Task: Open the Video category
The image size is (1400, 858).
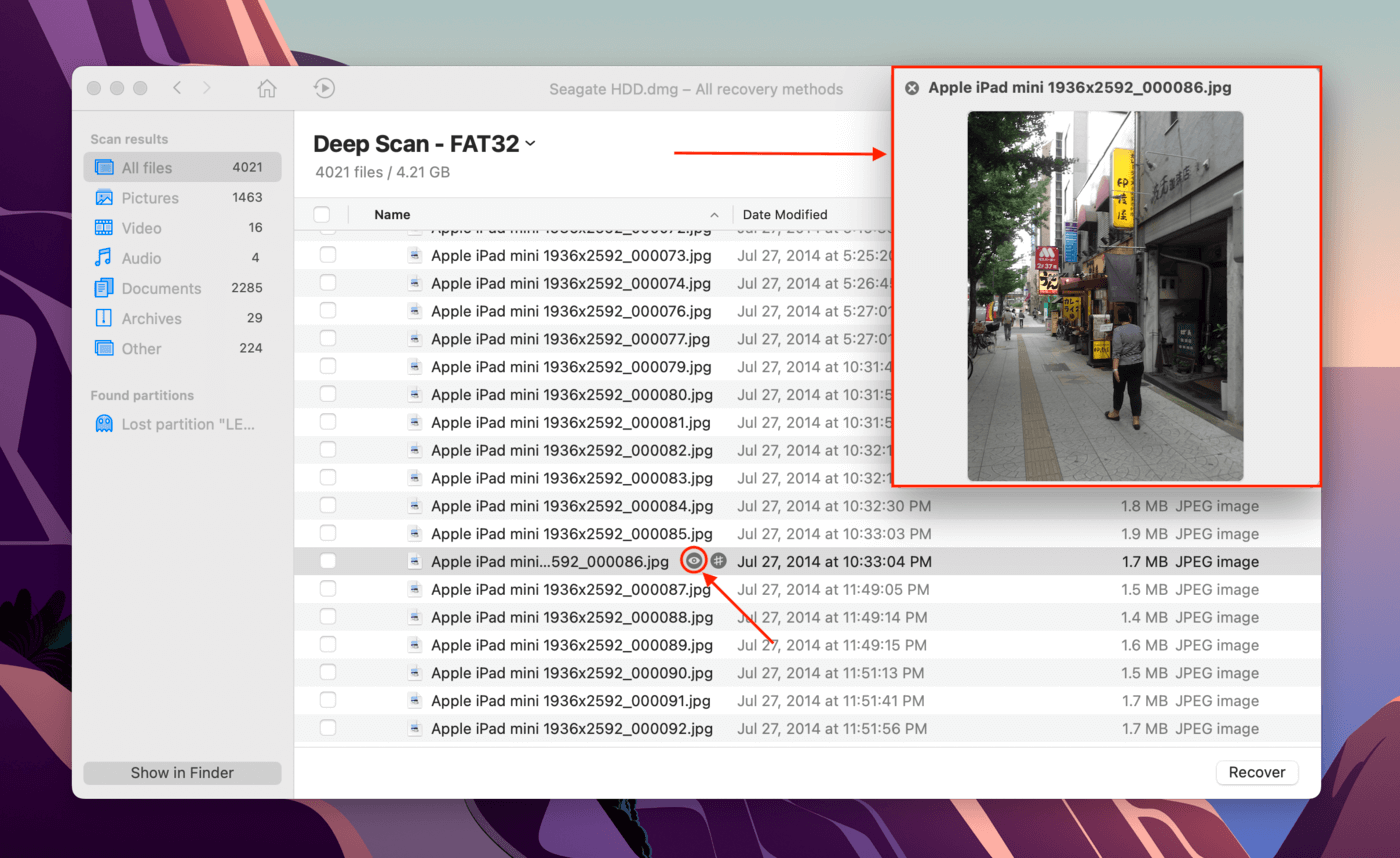Action: click(x=182, y=228)
